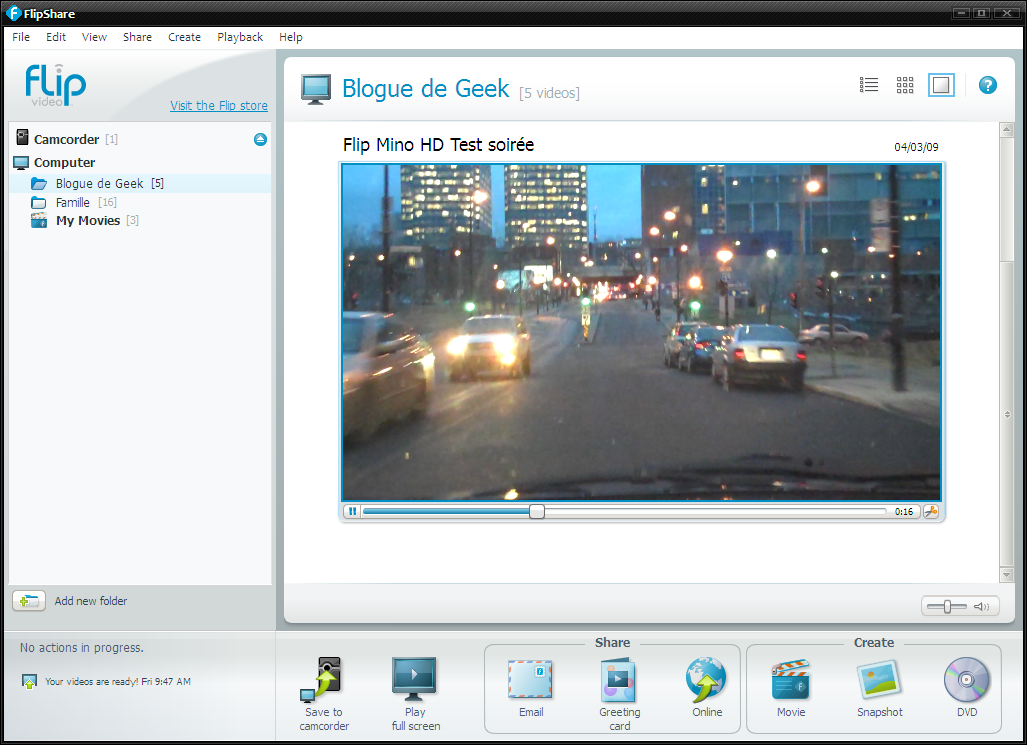Viewport: 1027px width, 745px height.
Task: Create a Greeting card
Action: pyautogui.click(x=619, y=682)
